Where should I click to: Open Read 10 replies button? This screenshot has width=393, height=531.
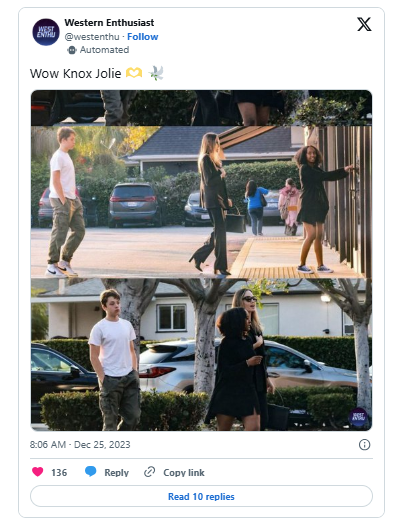[x=201, y=496]
